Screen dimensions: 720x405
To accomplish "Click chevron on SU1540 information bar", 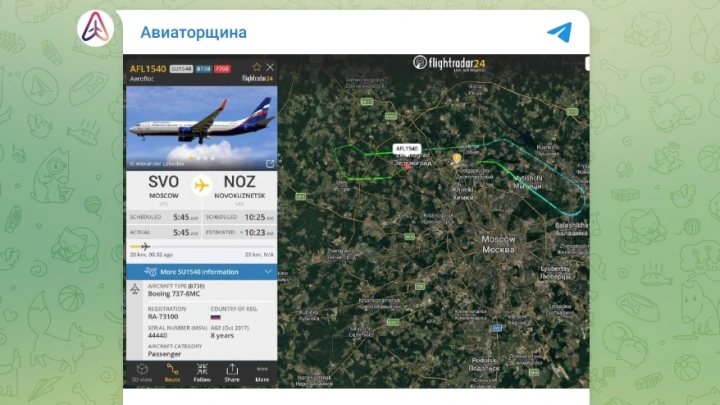I will tap(268, 272).
